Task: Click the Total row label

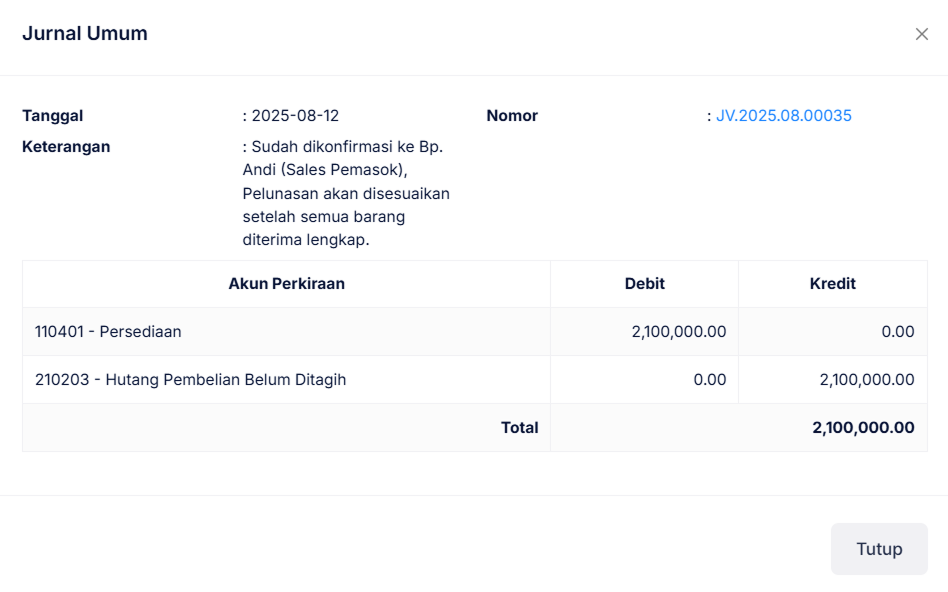Action: (x=519, y=428)
